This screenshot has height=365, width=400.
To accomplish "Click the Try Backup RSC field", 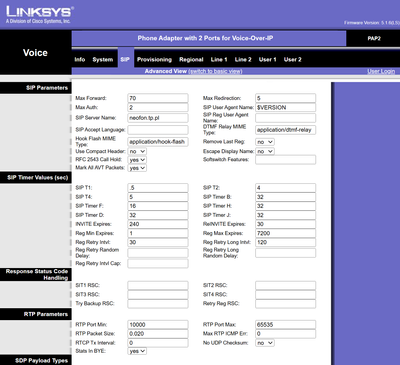I will 158,303.
